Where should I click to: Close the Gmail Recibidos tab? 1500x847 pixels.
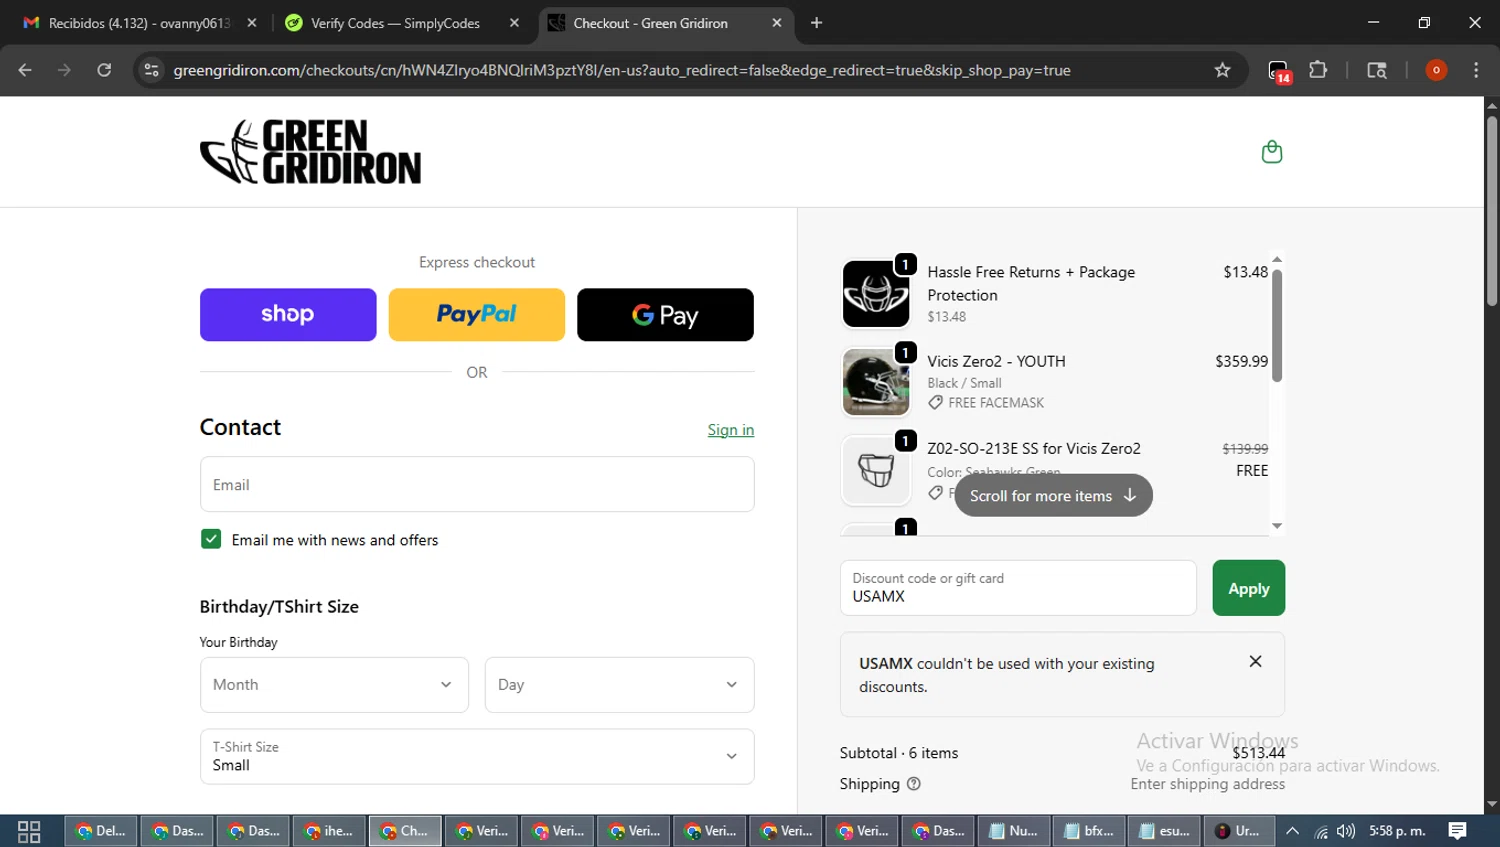click(x=252, y=23)
